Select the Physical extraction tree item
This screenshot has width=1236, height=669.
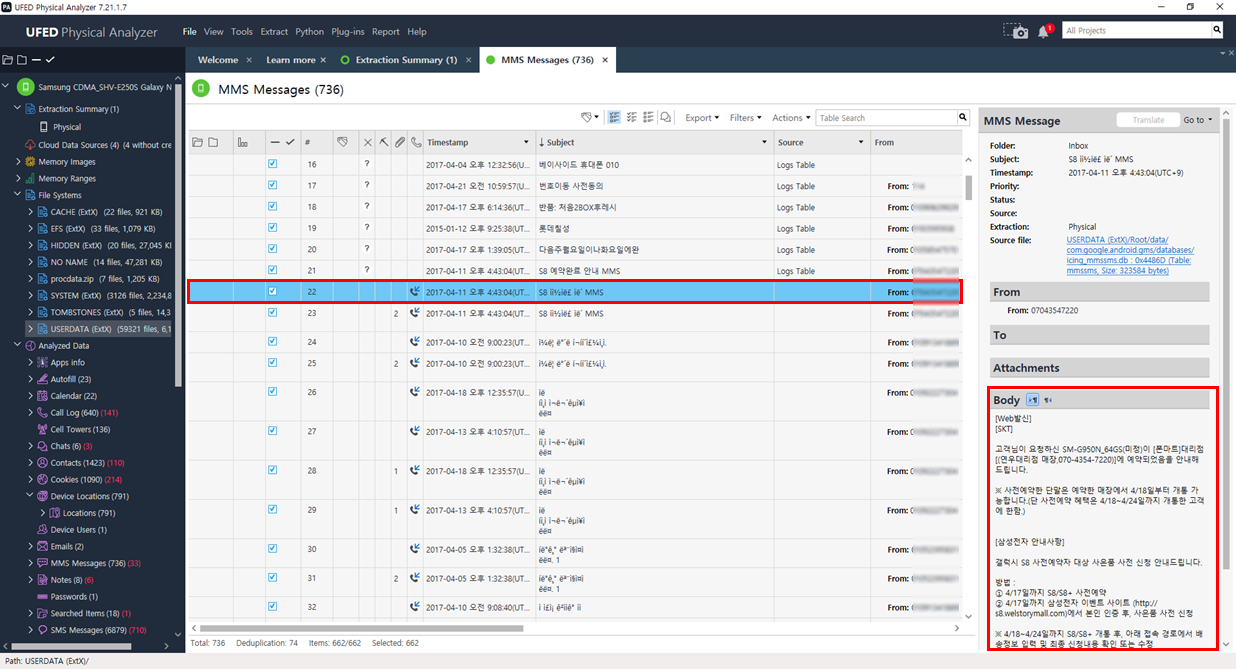pos(67,128)
